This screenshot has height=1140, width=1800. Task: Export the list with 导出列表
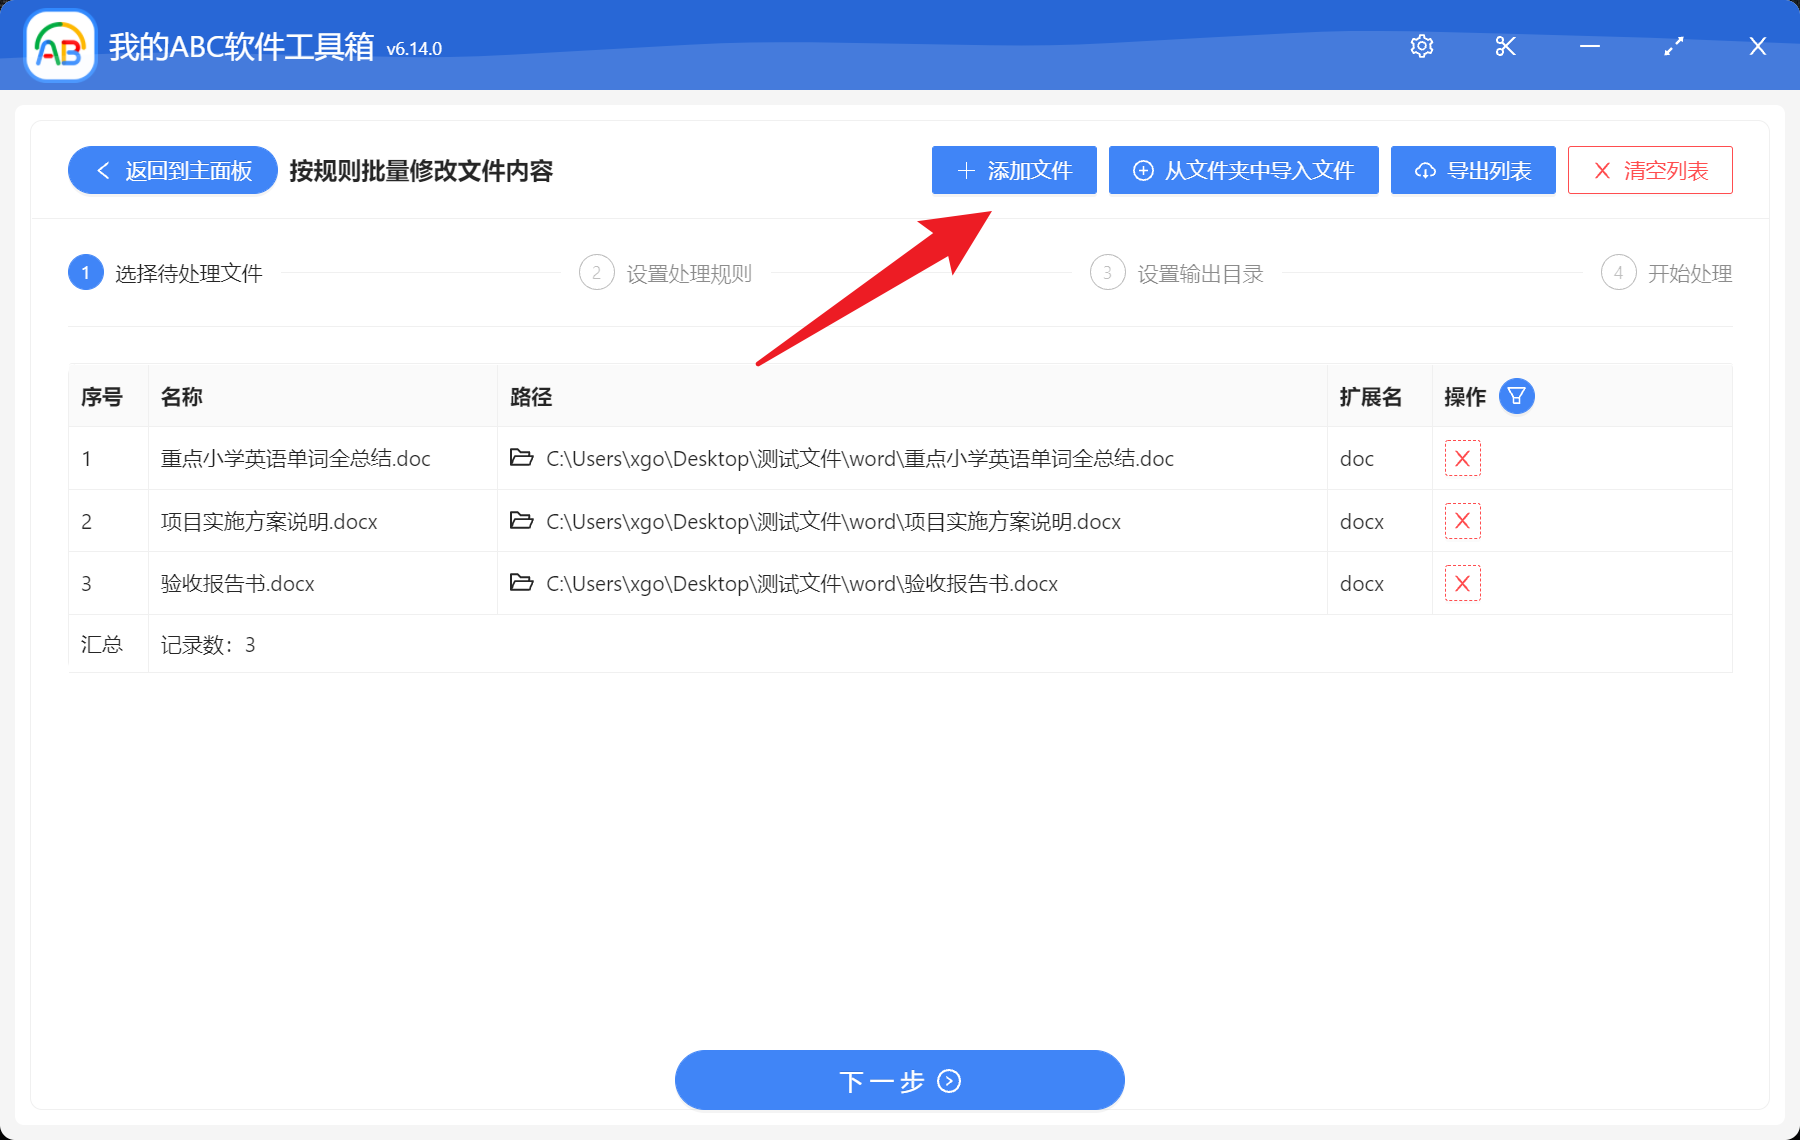1472,171
